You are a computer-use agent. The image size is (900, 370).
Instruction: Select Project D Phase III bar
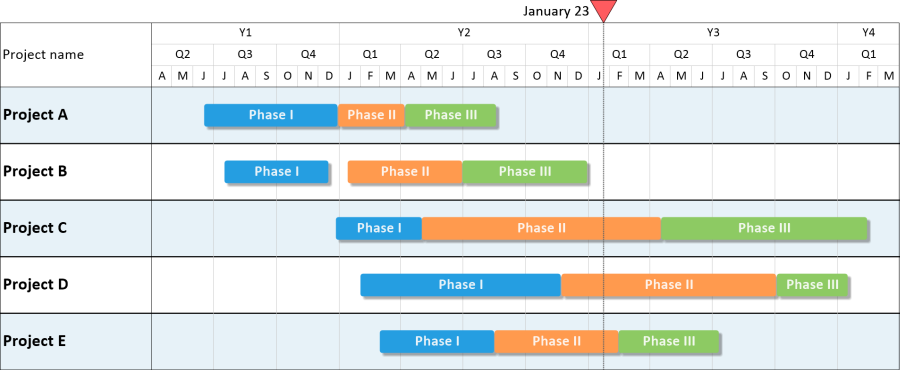click(x=812, y=285)
